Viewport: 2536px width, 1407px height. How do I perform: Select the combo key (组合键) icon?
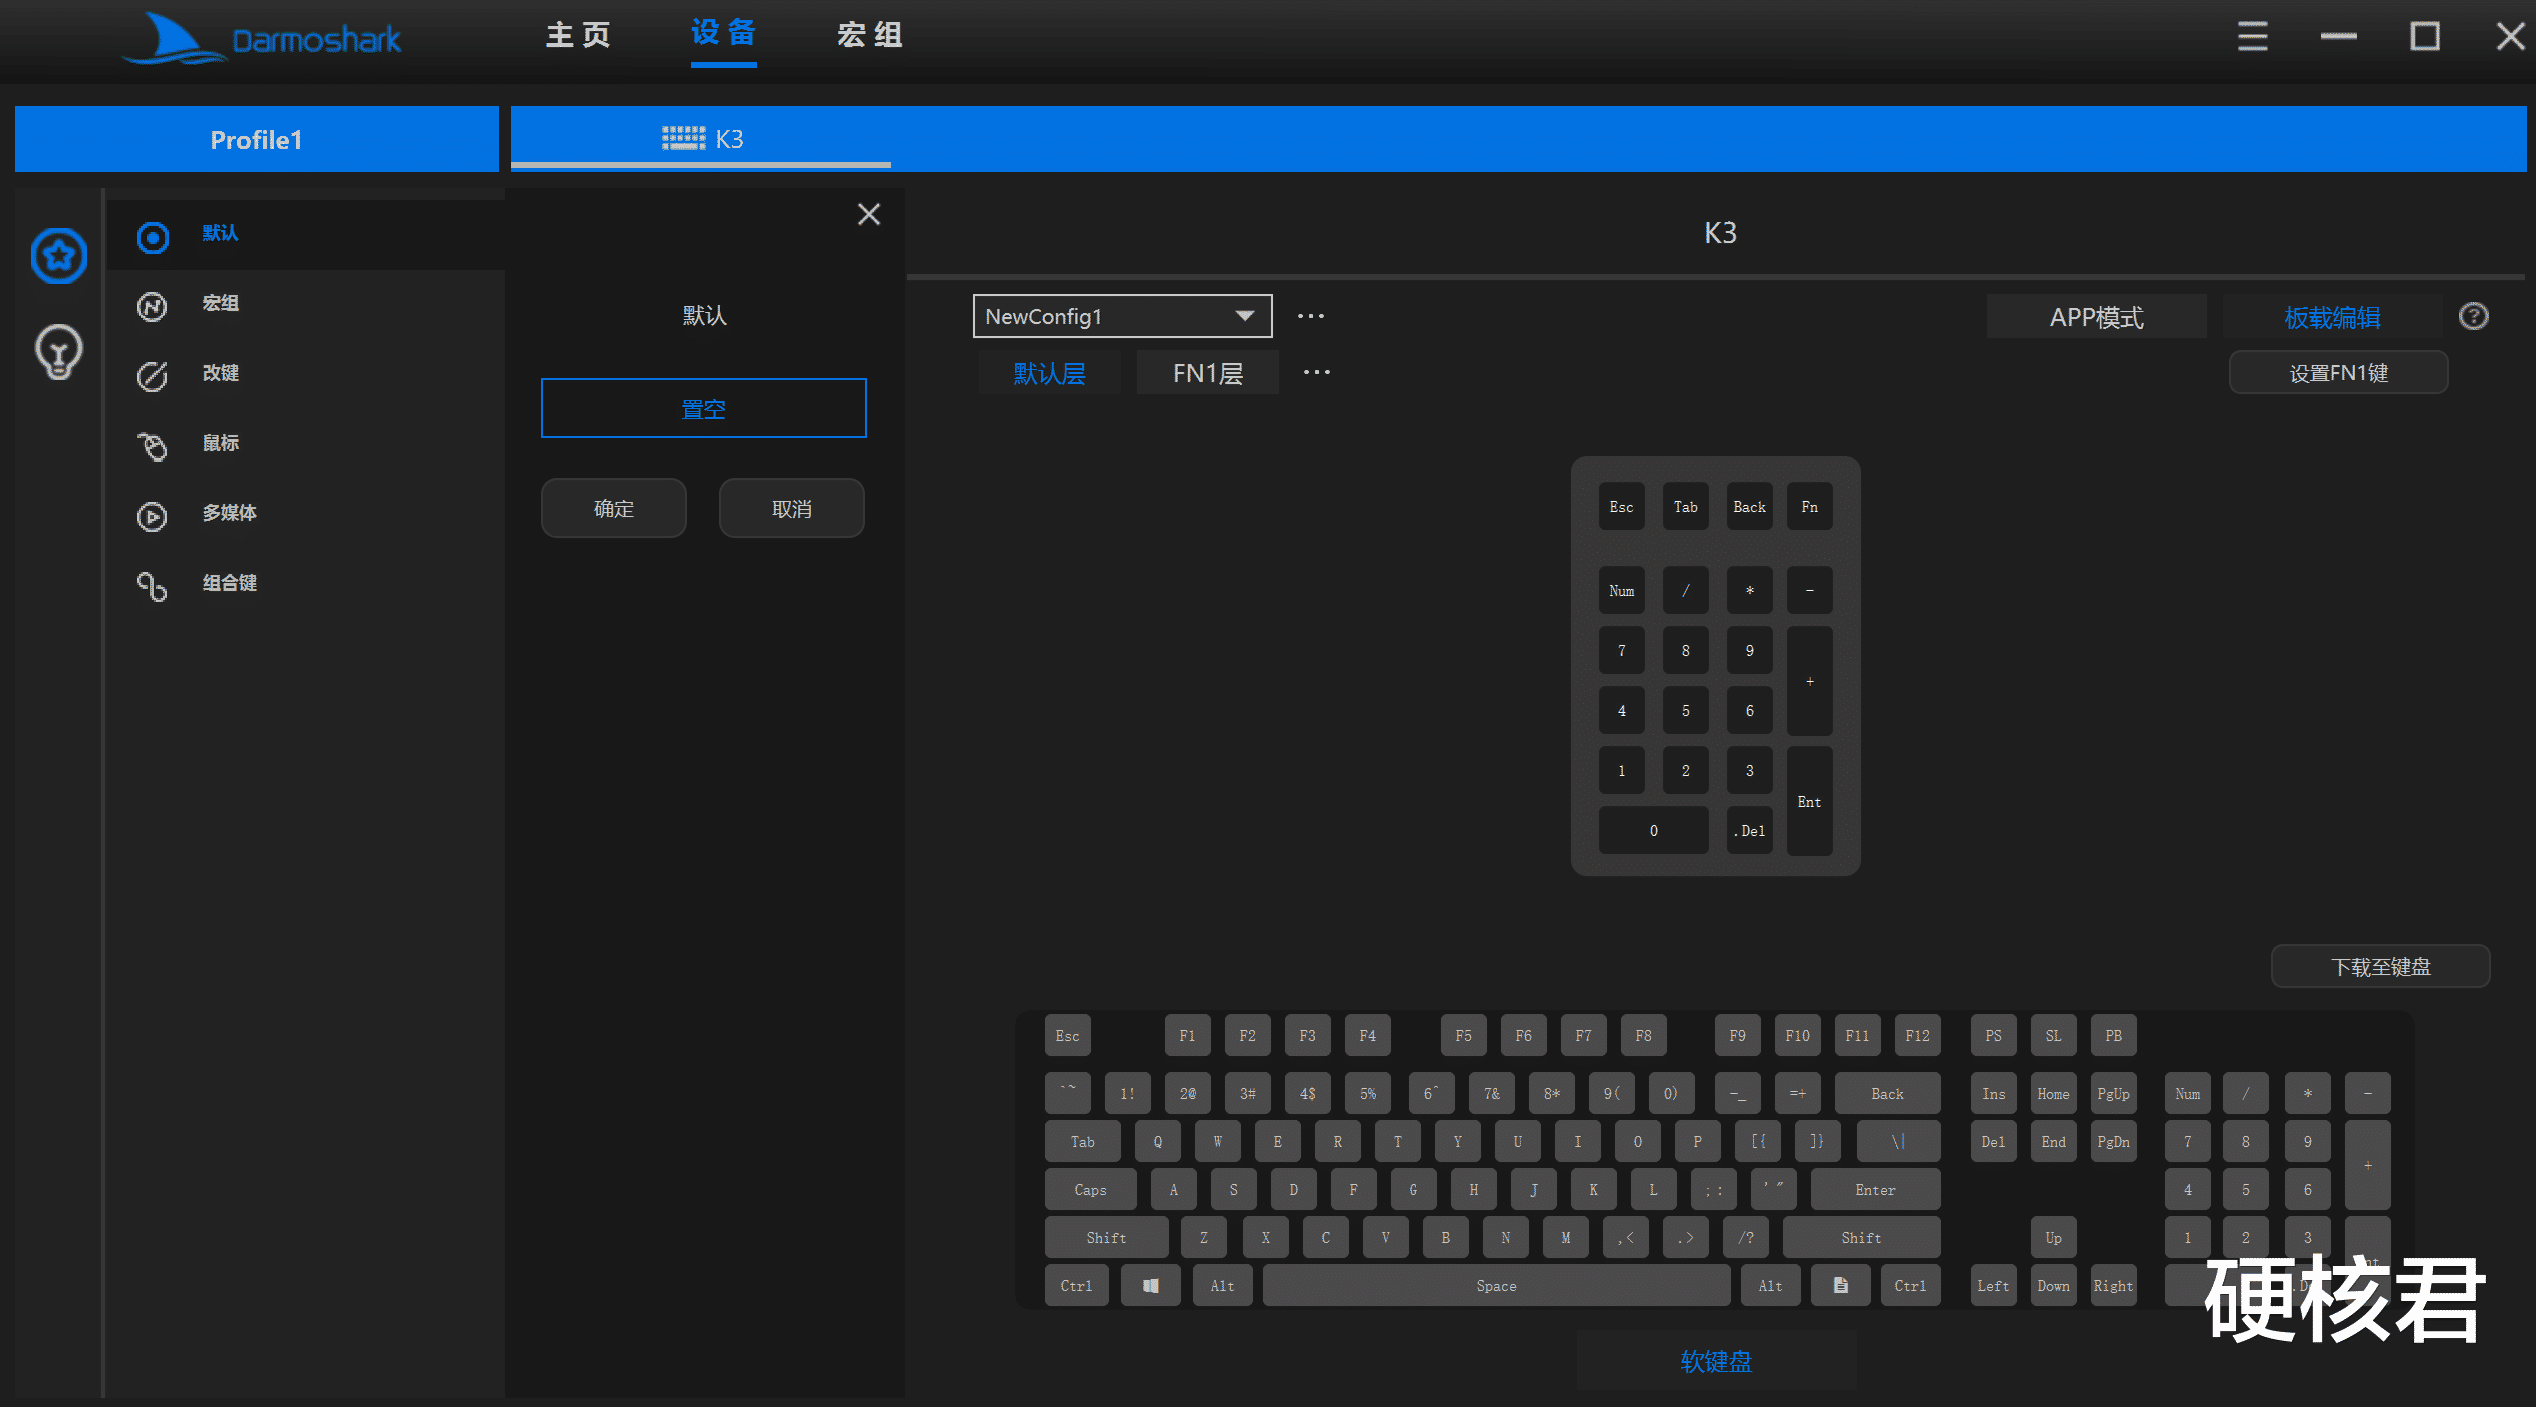coord(152,585)
